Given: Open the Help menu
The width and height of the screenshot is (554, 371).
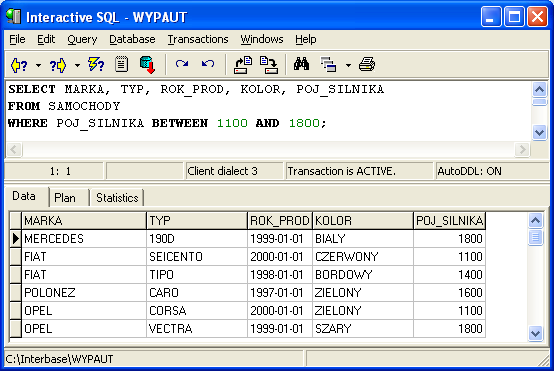Looking at the screenshot, I should 306,39.
